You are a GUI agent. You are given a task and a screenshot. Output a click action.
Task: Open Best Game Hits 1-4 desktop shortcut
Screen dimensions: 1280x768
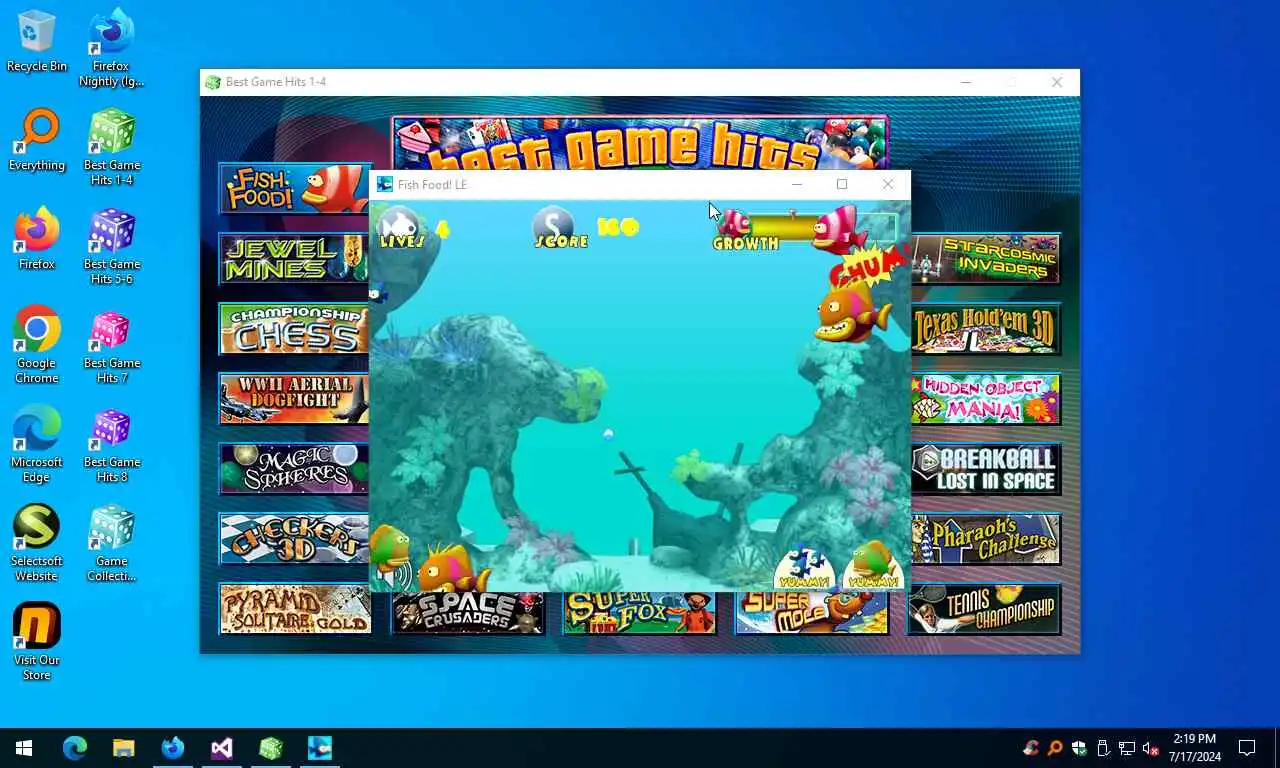point(112,147)
